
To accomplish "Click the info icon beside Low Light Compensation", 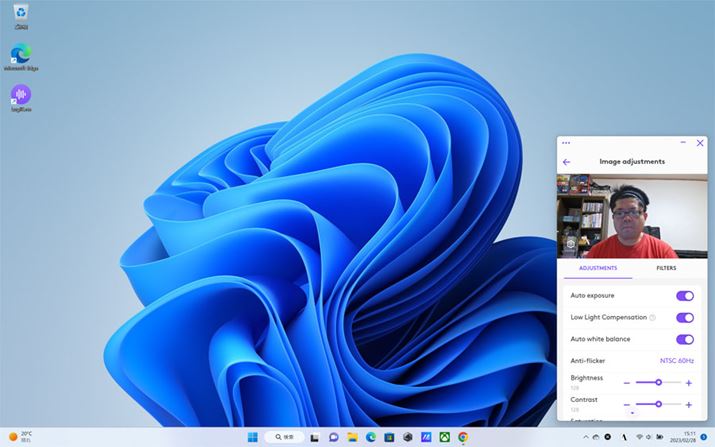I will coord(652,318).
